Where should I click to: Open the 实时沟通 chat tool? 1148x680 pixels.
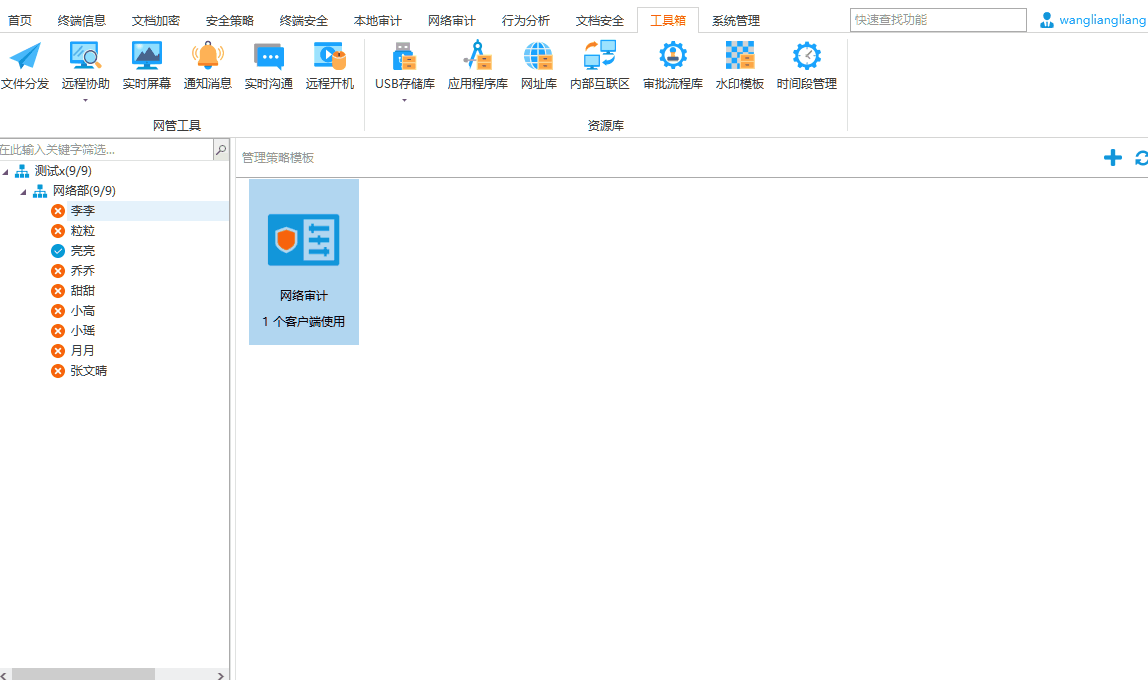[269, 66]
